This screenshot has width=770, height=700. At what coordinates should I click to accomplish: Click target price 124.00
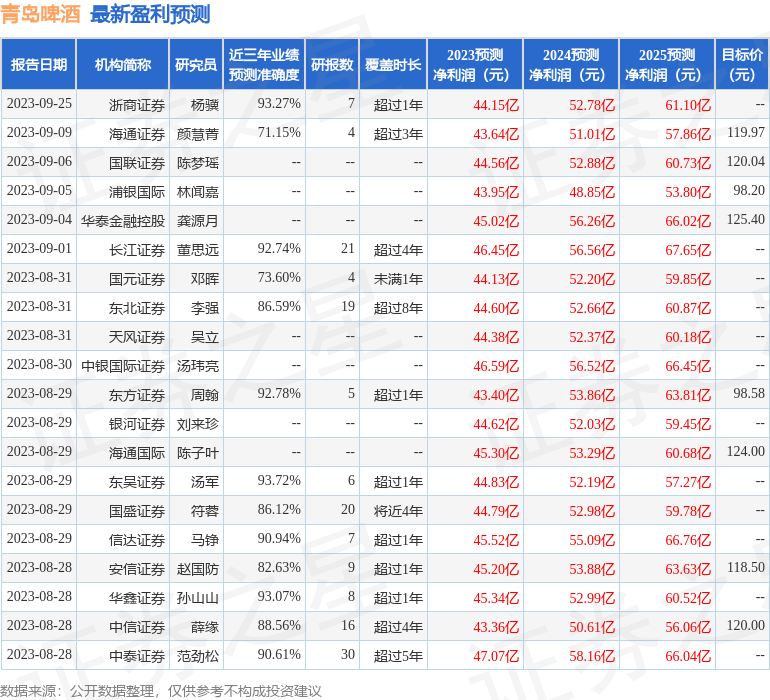tap(745, 451)
